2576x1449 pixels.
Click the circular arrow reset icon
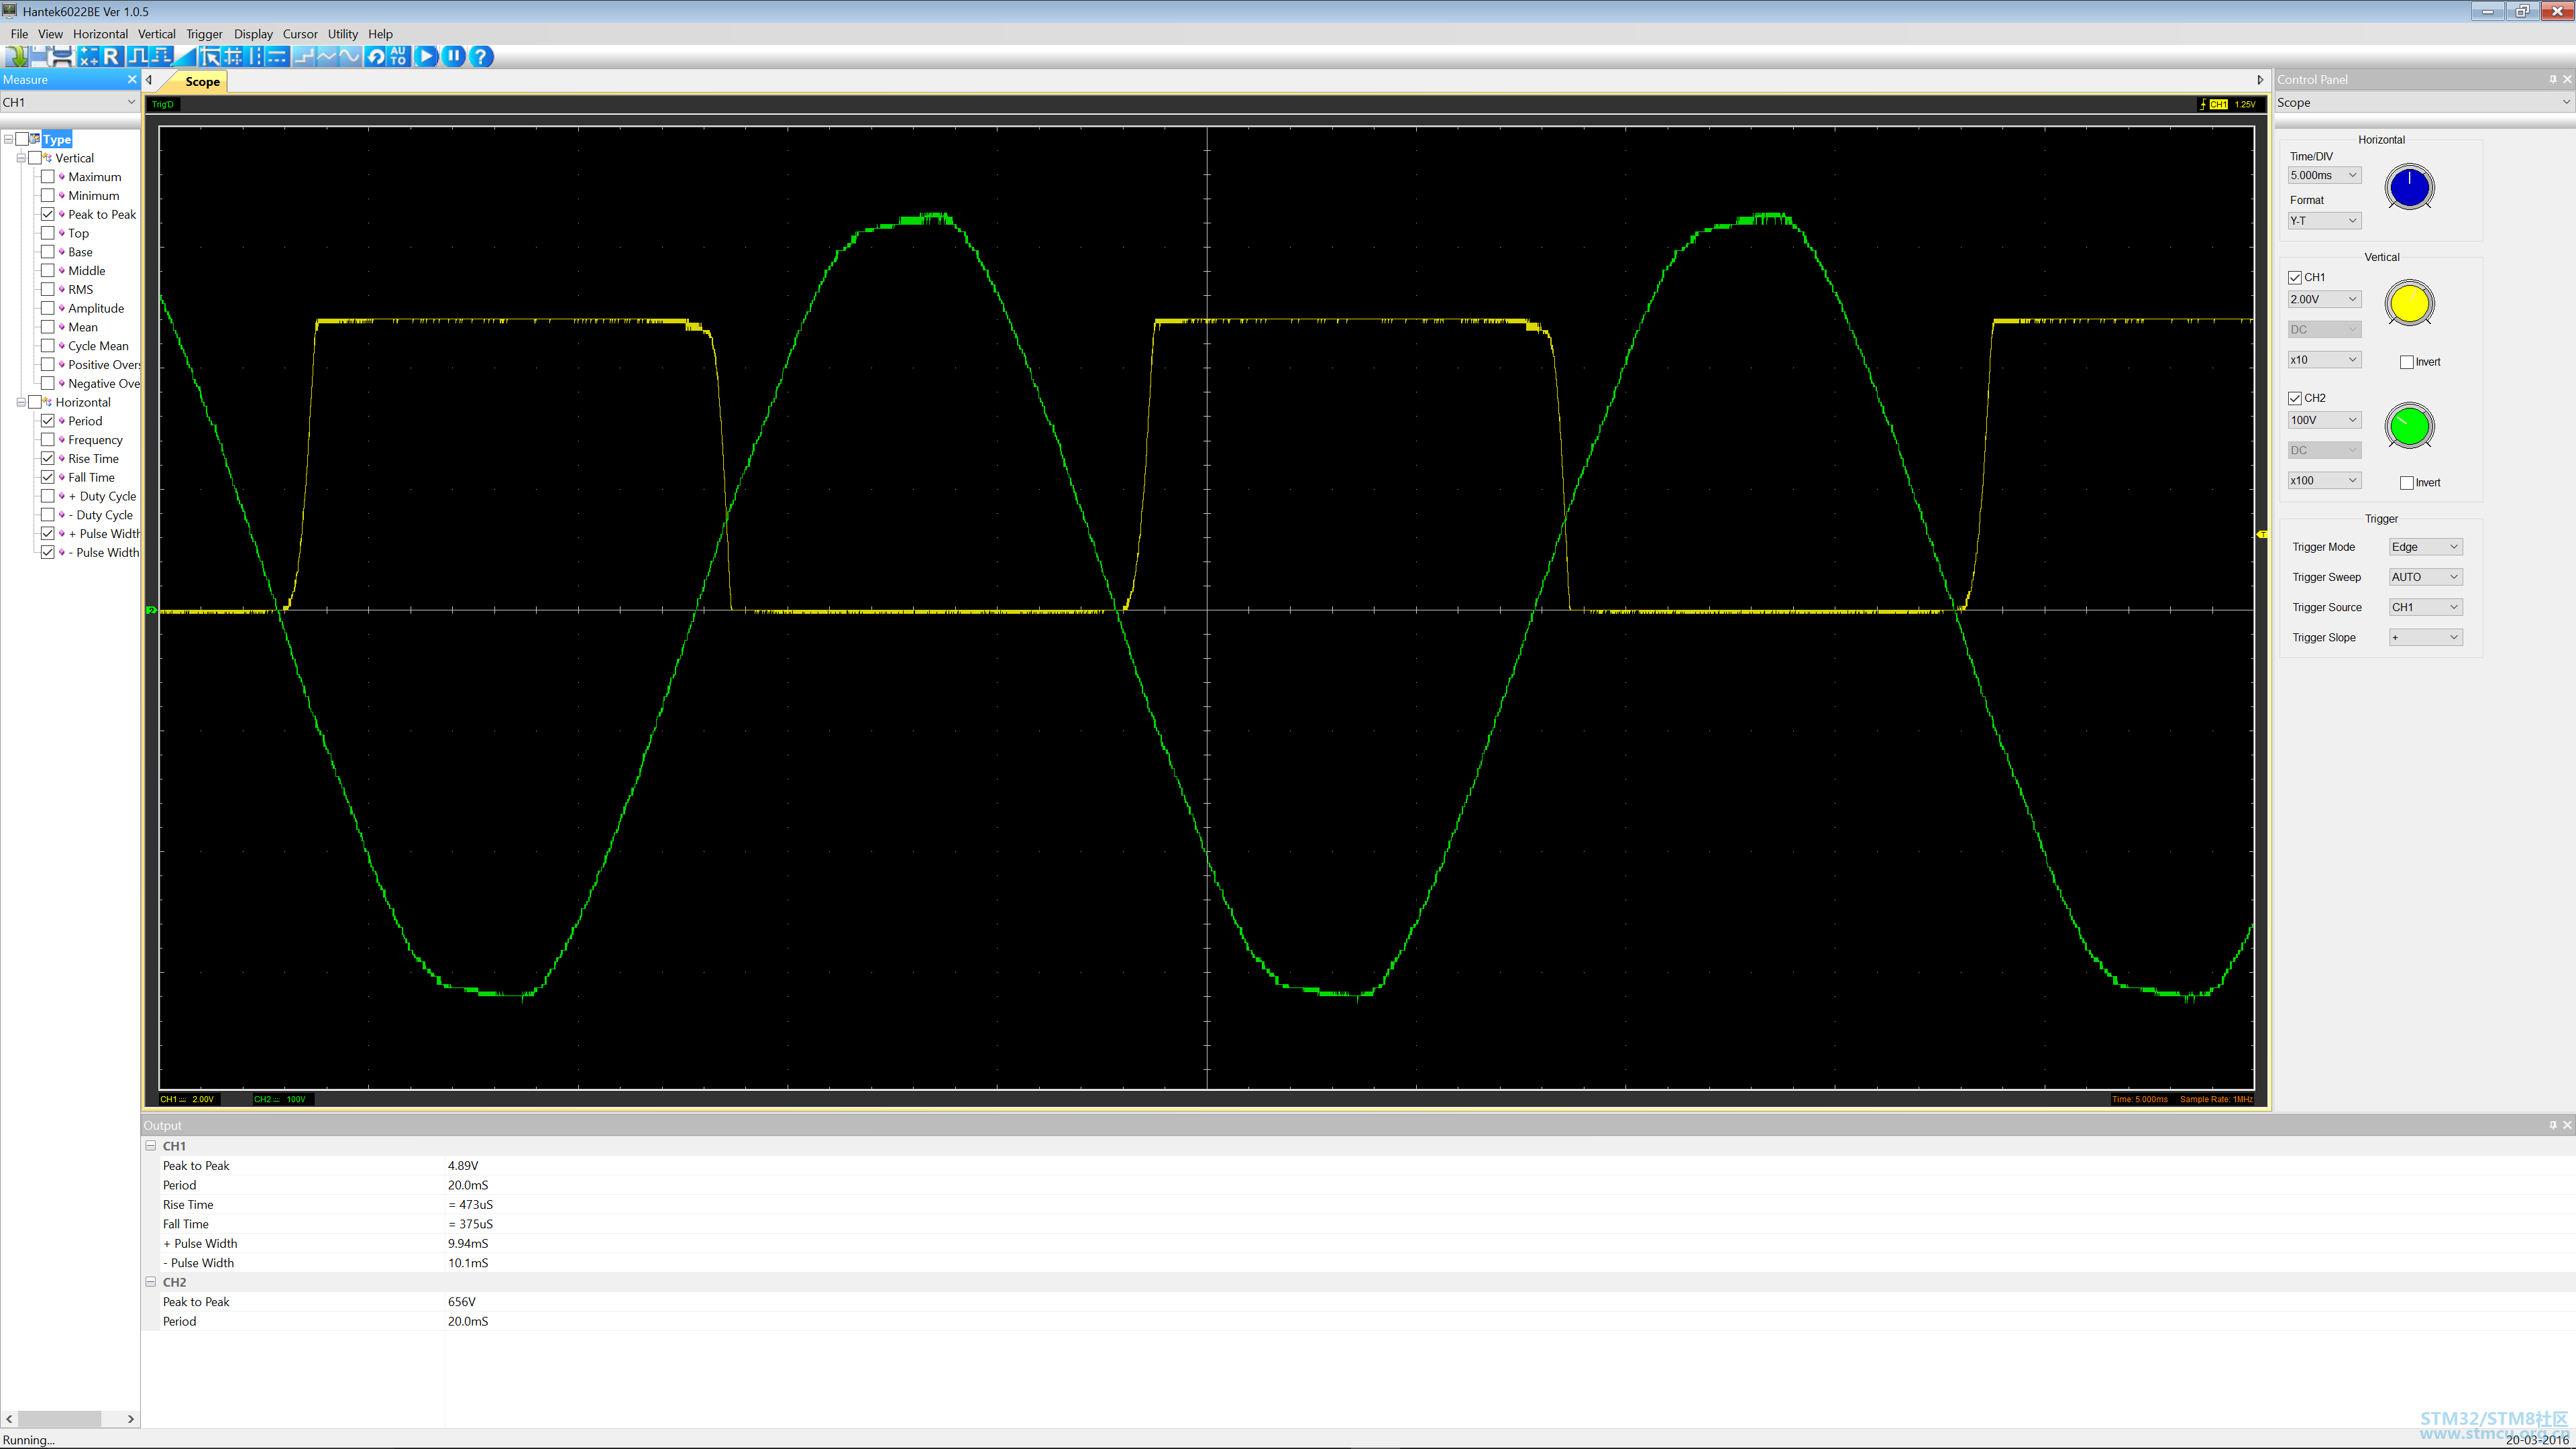click(375, 56)
